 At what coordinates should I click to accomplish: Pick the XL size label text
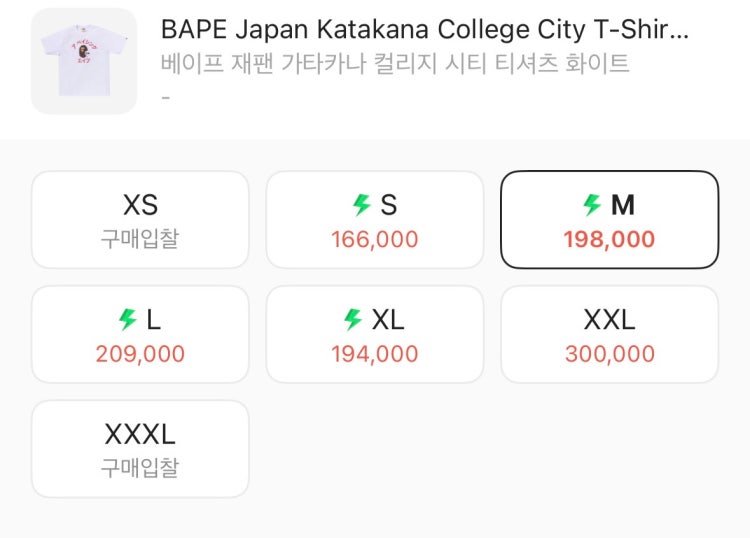pyautogui.click(x=388, y=320)
